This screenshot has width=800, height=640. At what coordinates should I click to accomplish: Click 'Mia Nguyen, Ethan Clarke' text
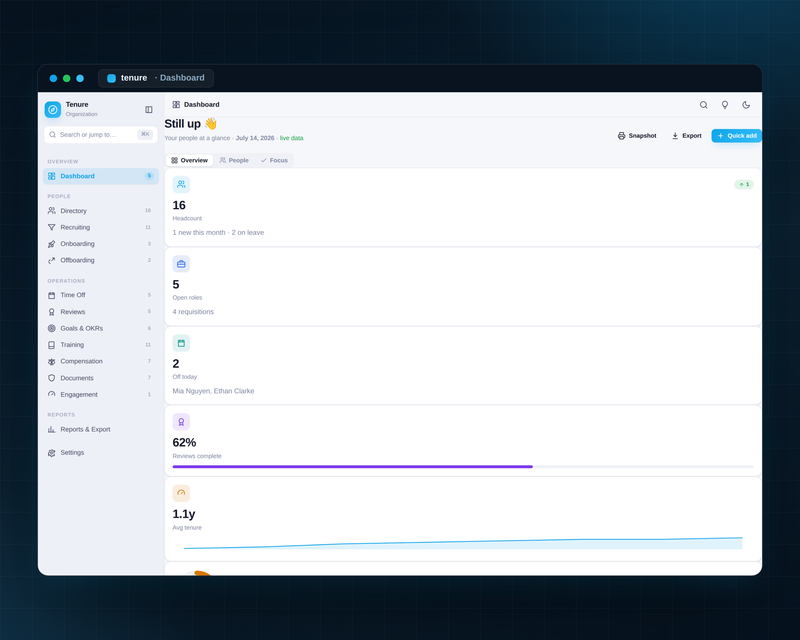pos(213,391)
